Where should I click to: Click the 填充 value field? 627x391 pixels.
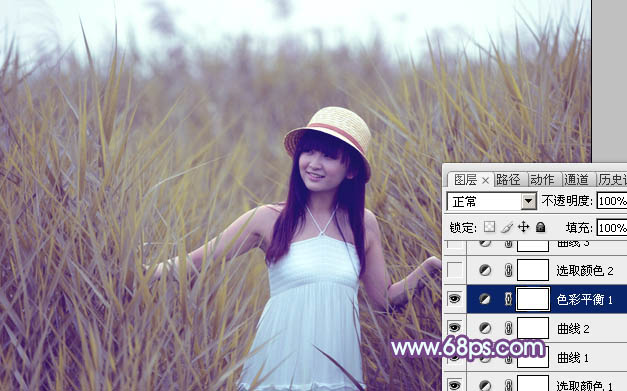point(612,227)
